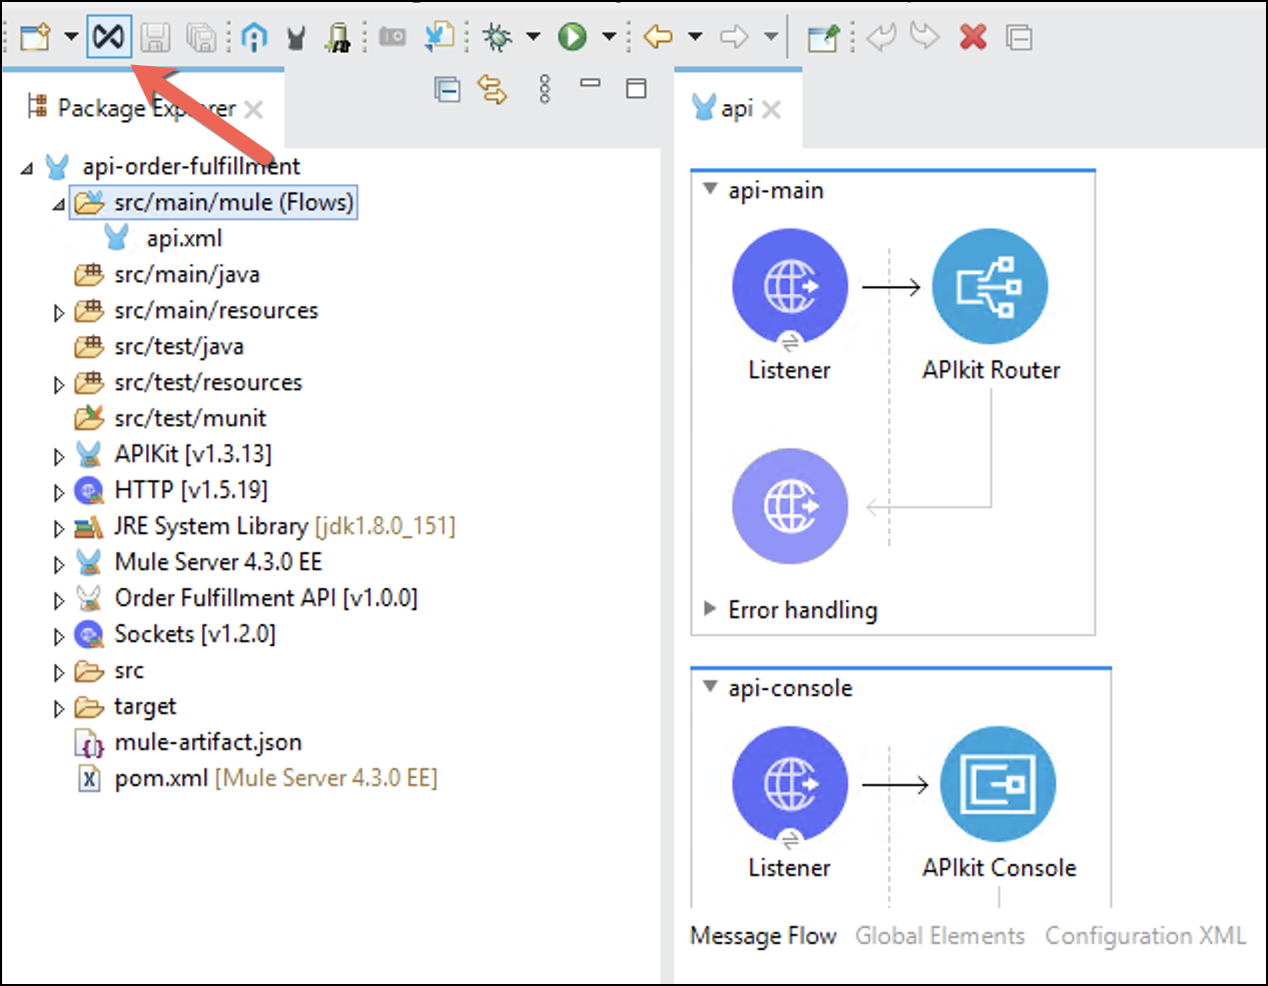Expand the src/test/resources folder
Image resolution: width=1268 pixels, height=986 pixels.
pyautogui.click(x=59, y=385)
